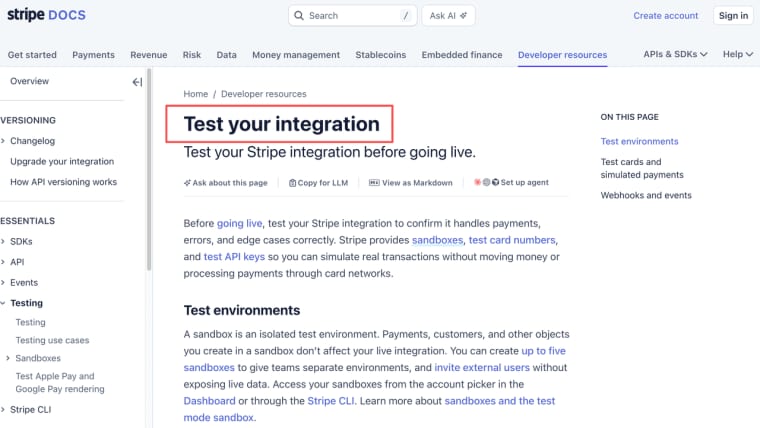Open the Data tab
This screenshot has height=428, width=760.
click(x=226, y=55)
